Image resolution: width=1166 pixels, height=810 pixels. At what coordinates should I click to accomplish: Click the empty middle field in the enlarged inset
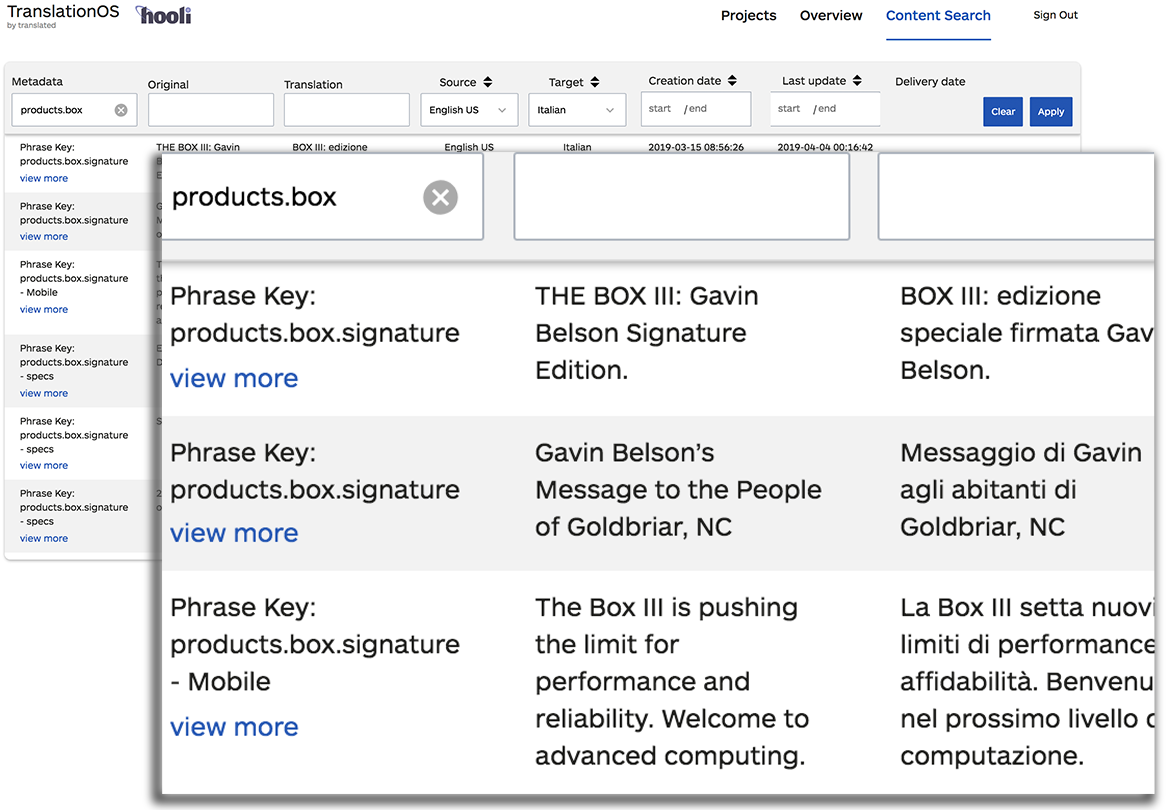(681, 197)
